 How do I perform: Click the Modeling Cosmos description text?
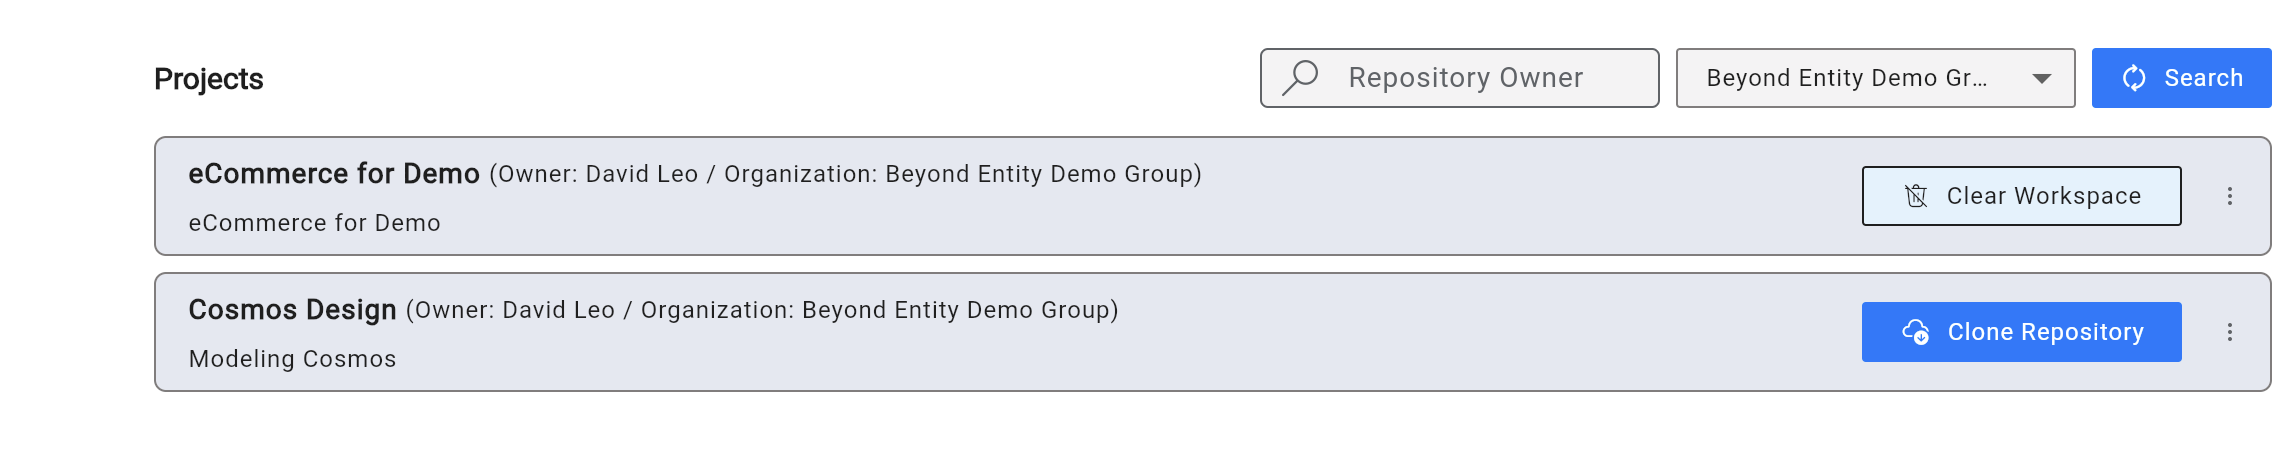click(x=292, y=359)
